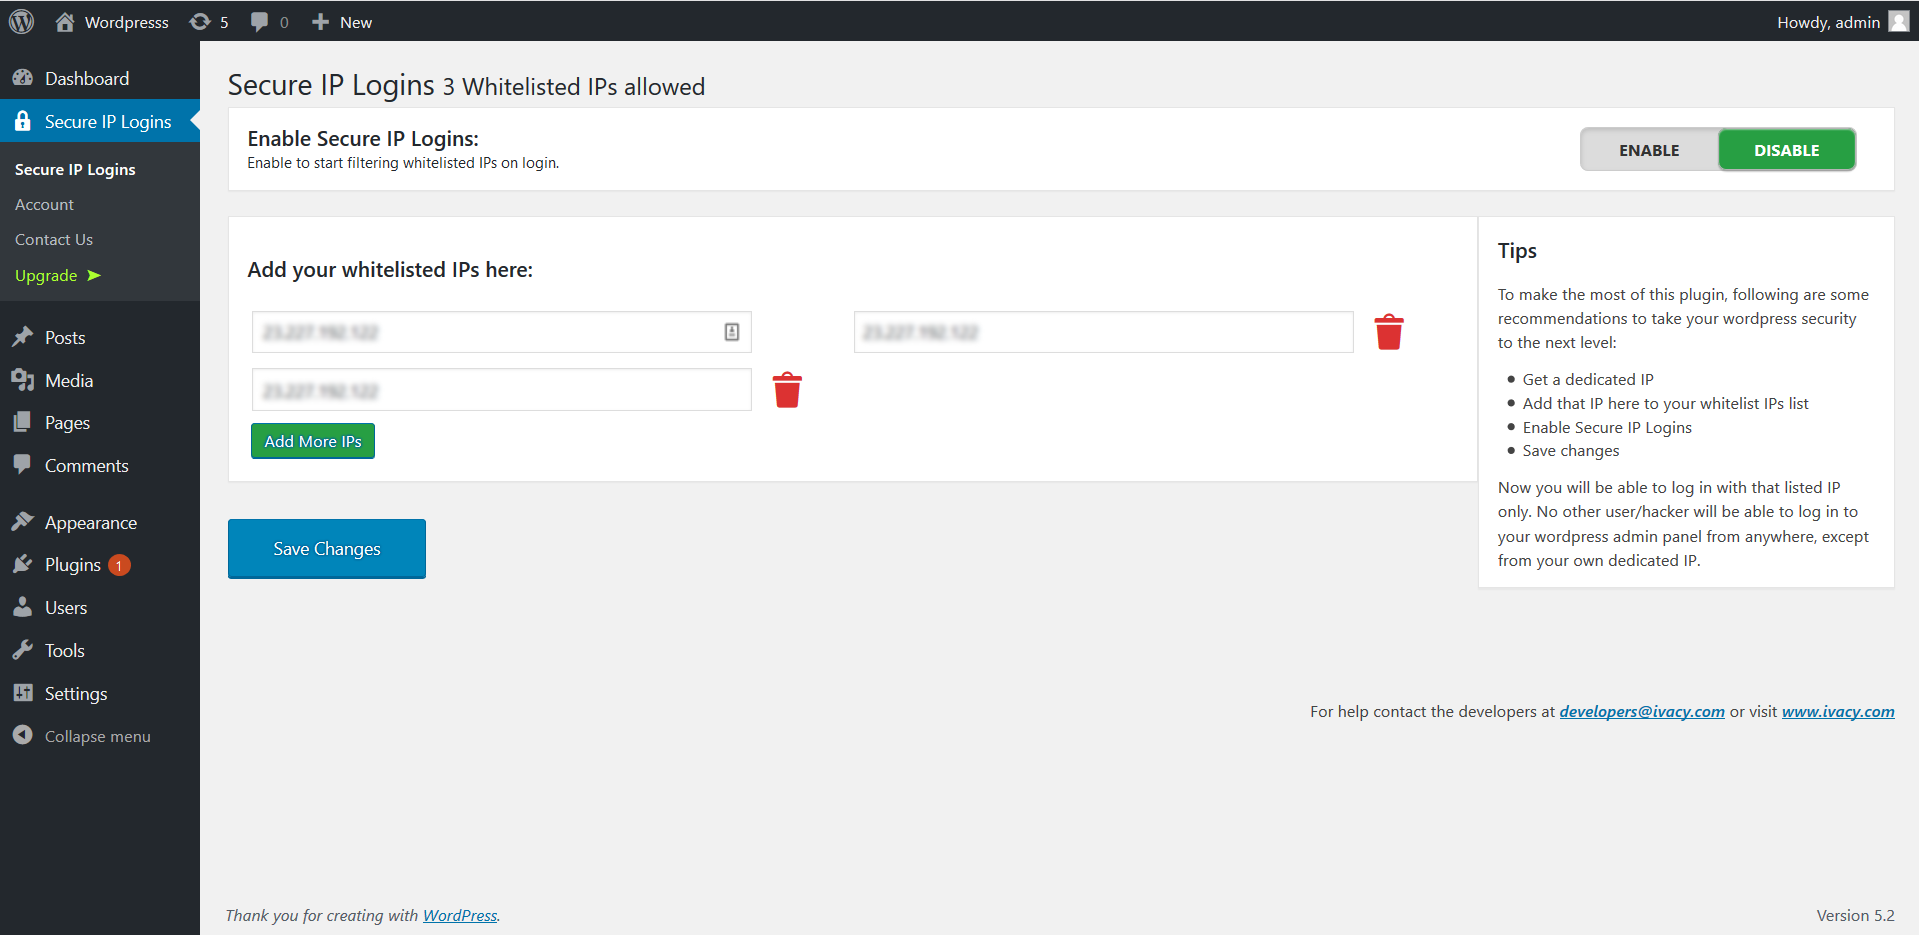1919x935 pixels.
Task: Click the Plugins plug icon with badge
Action: tap(23, 564)
